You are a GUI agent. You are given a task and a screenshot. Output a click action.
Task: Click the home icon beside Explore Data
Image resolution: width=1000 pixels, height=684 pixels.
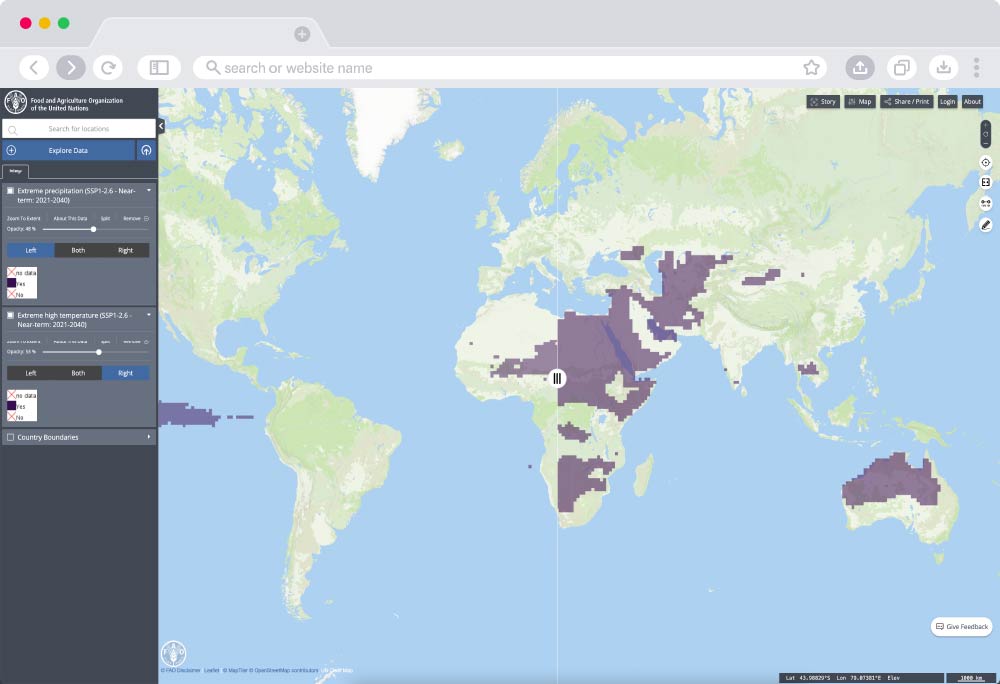tap(146, 149)
